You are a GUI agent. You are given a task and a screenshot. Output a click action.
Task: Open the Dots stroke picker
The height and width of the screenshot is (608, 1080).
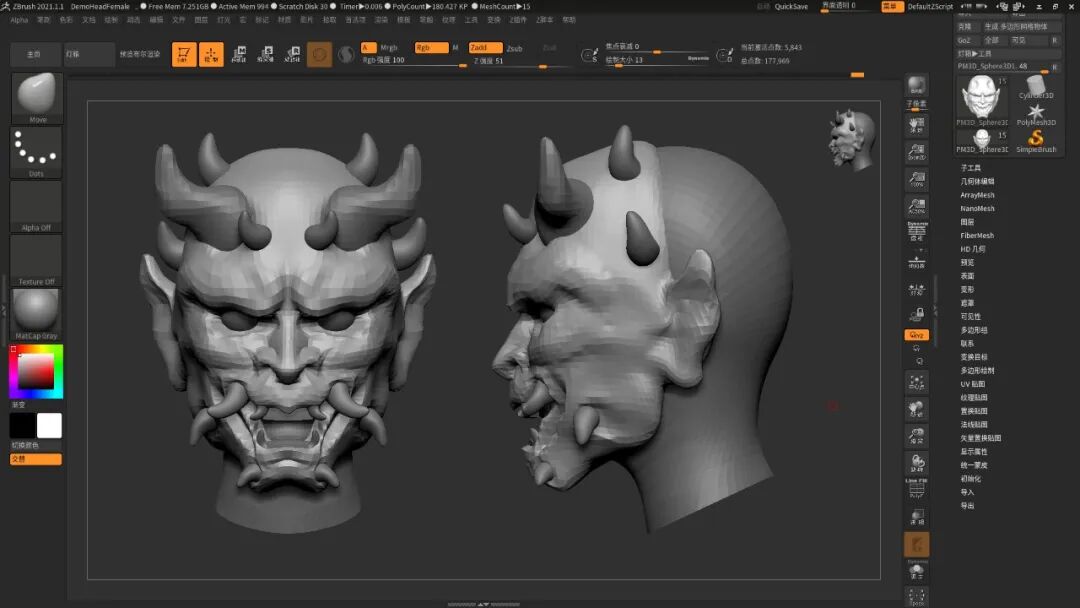click(37, 151)
